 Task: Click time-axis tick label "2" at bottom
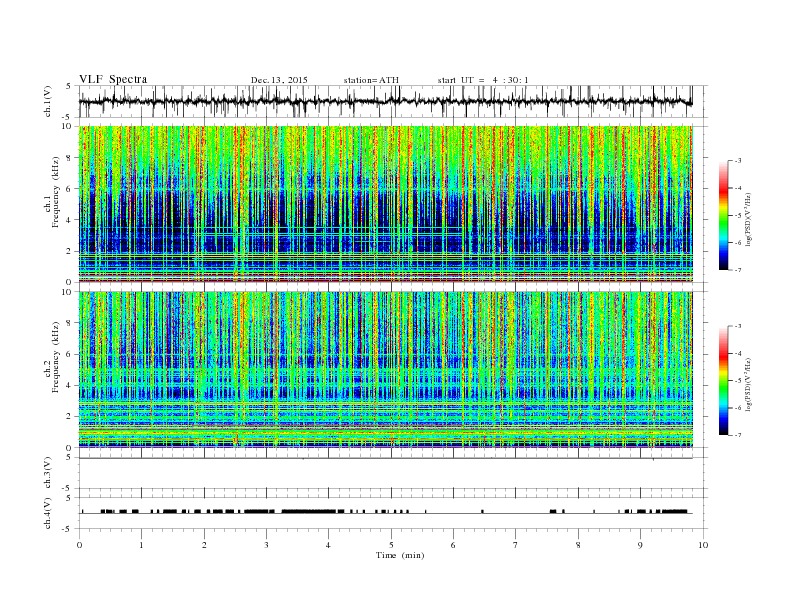click(x=204, y=545)
